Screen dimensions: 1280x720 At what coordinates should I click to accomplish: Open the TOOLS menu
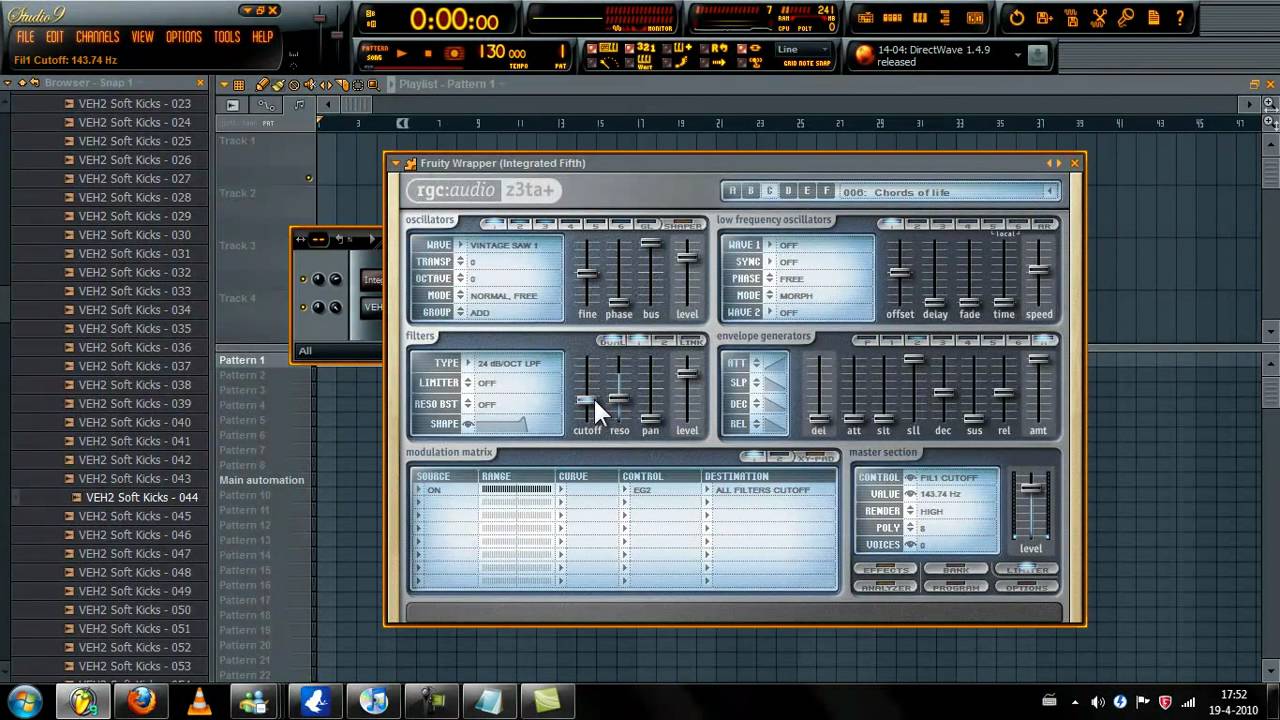227,37
